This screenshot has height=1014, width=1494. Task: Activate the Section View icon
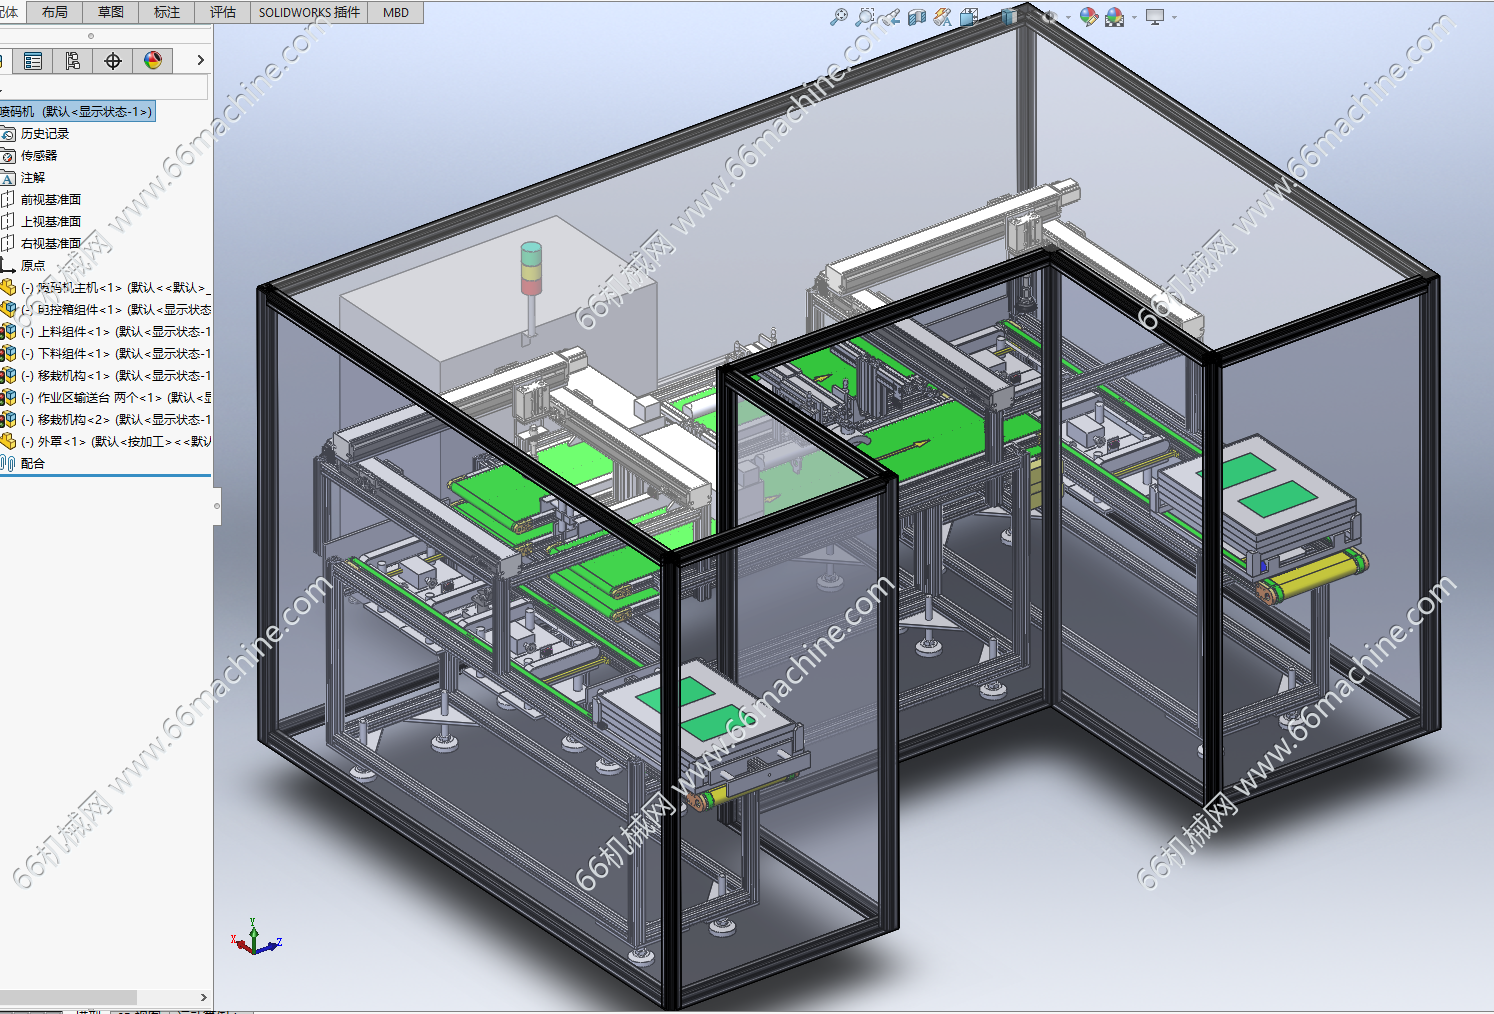tap(917, 17)
